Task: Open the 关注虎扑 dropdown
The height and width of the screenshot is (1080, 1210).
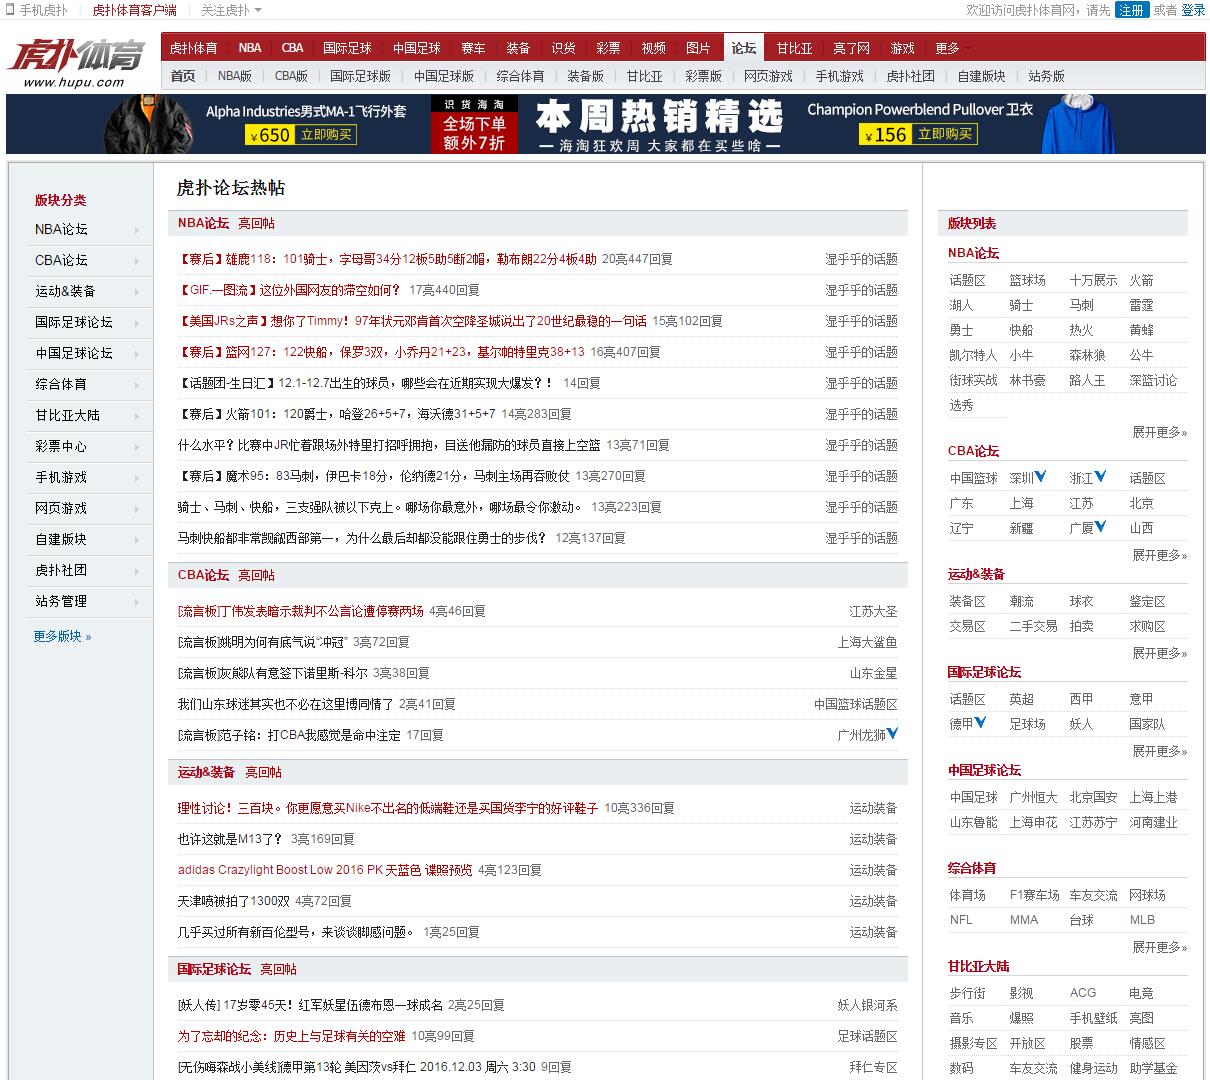Action: tap(231, 10)
